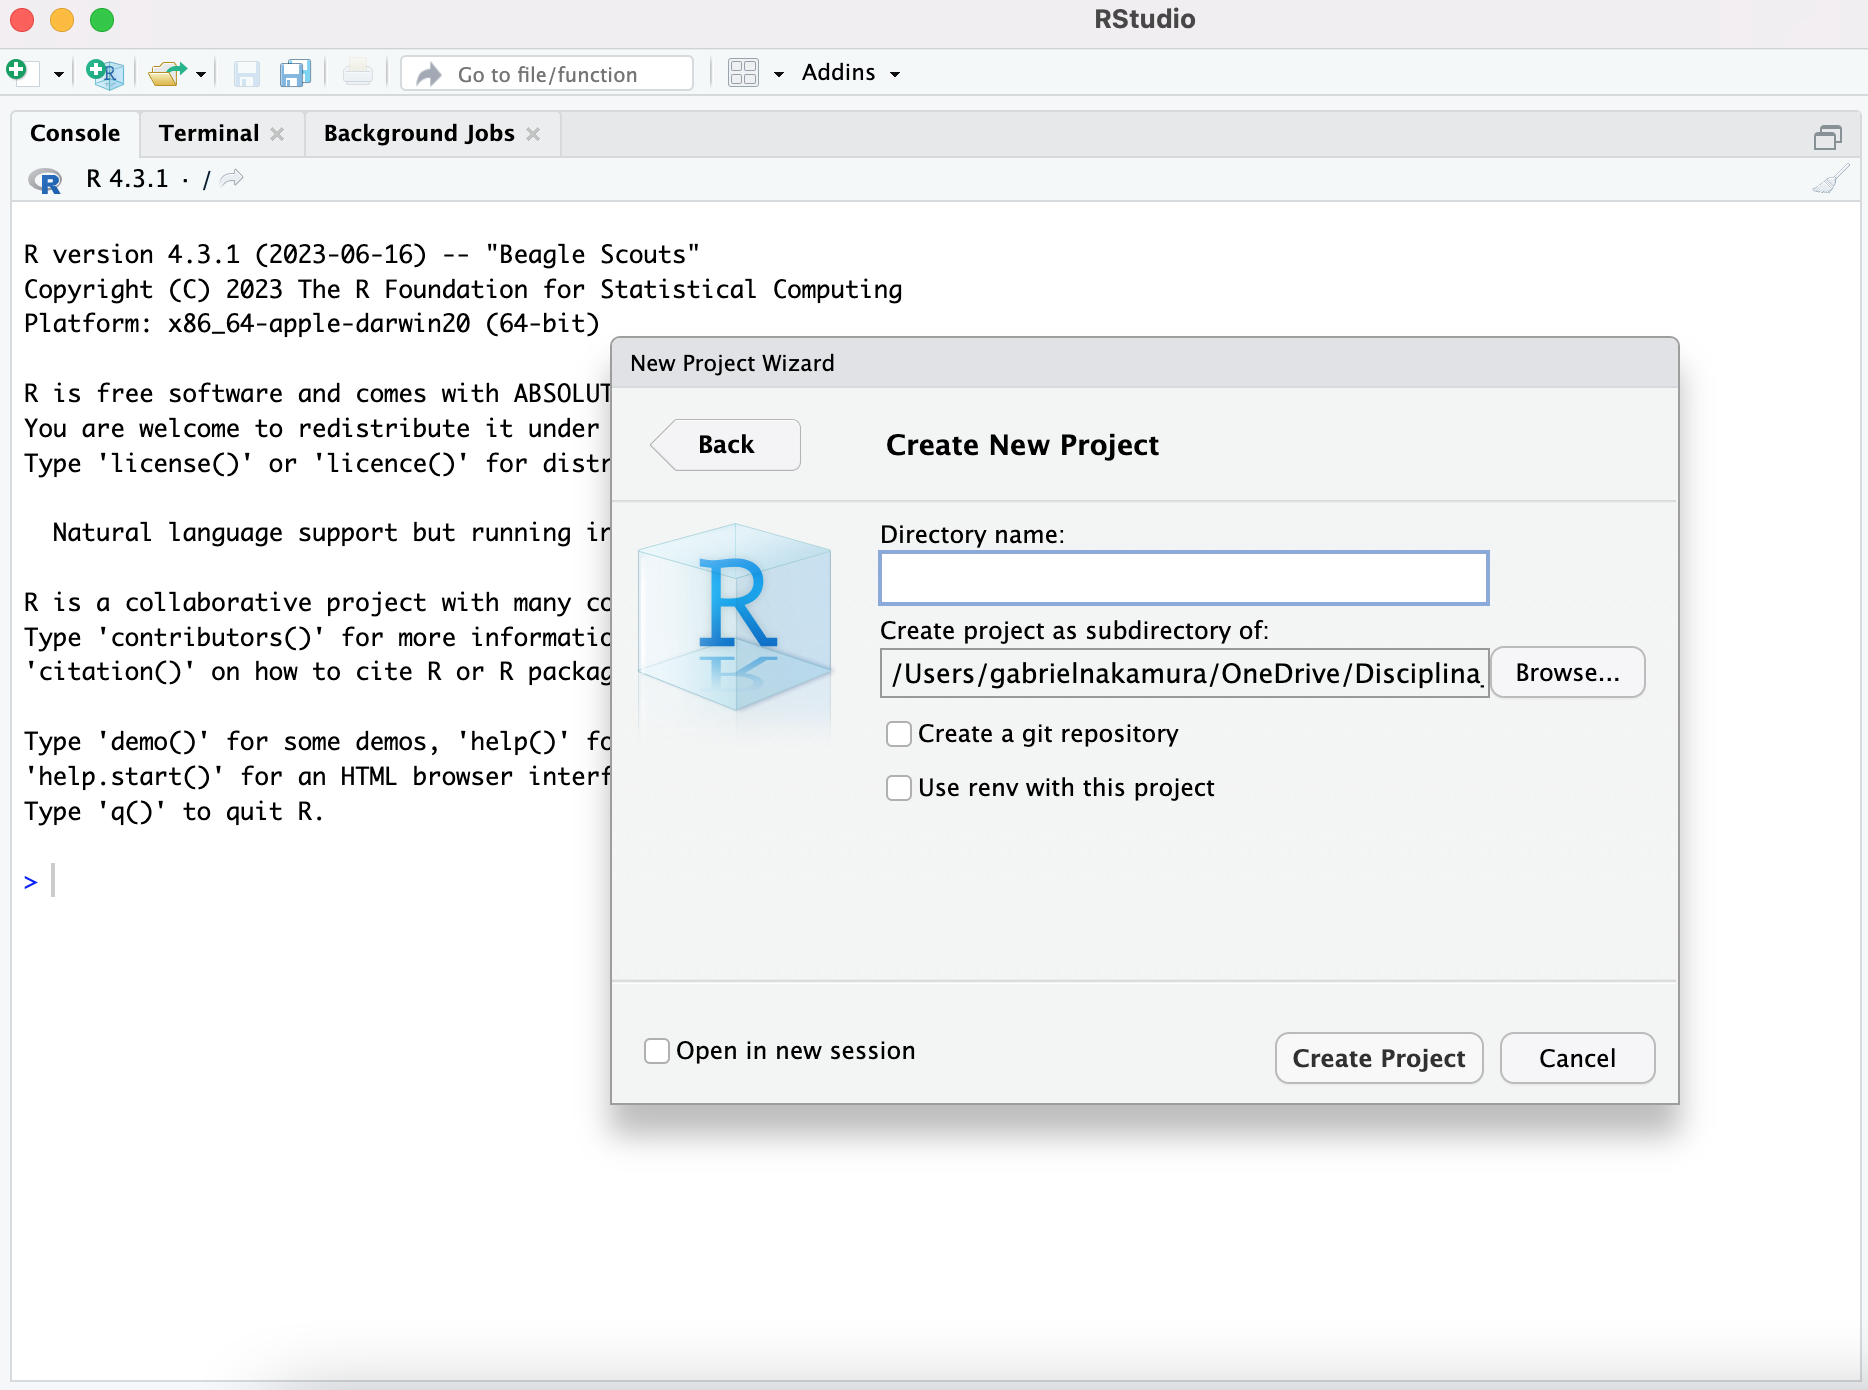
Task: Close the Background Jobs tab
Action: click(533, 134)
